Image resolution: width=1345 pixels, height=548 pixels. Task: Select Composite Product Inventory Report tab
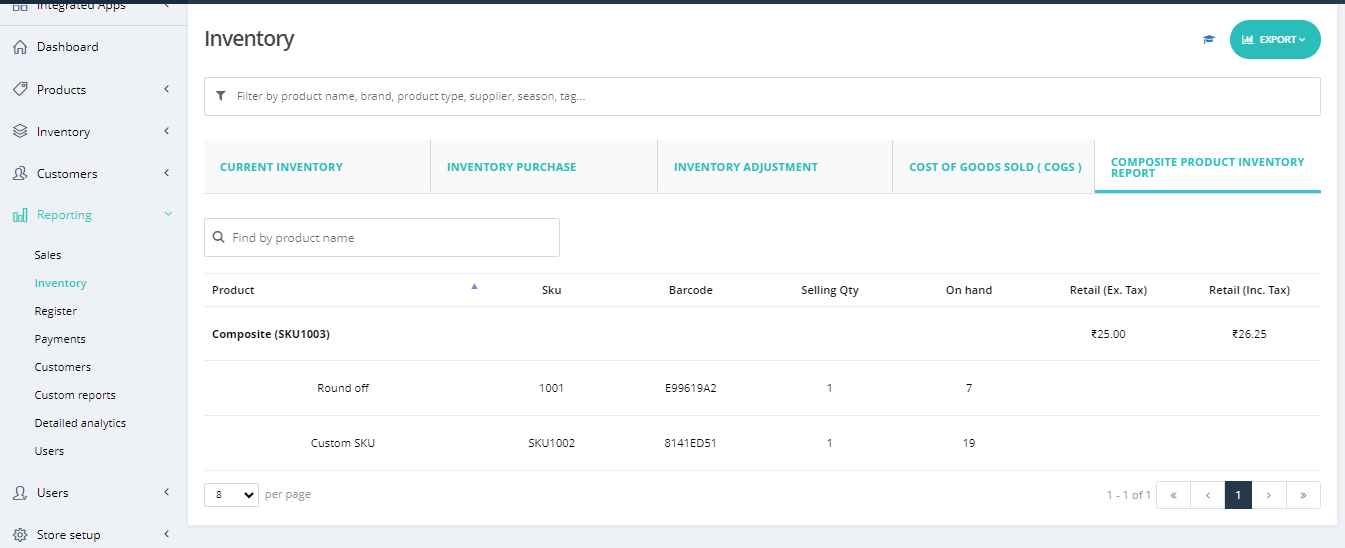pyautogui.click(x=1208, y=167)
